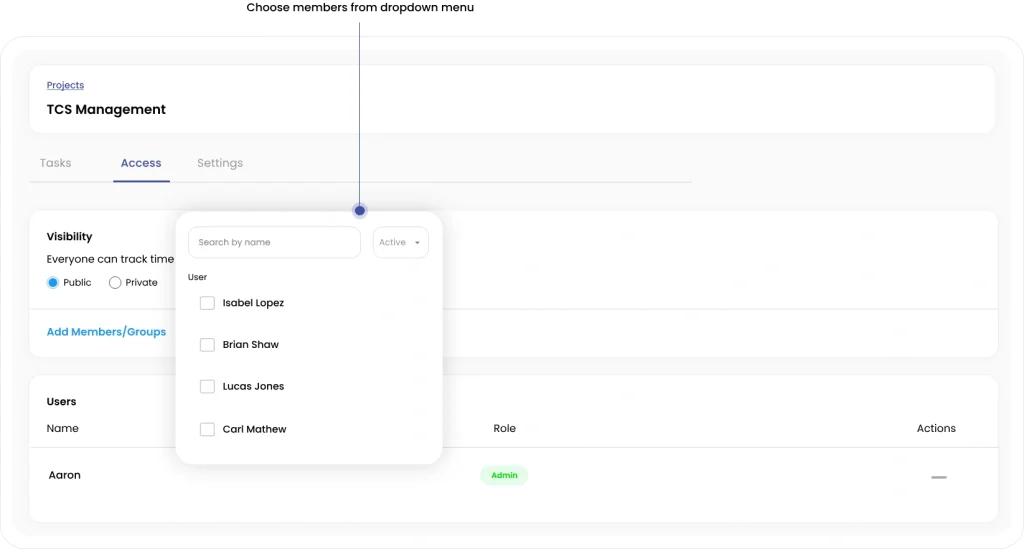
Task: Switch to the Settings tab
Action: click(220, 163)
